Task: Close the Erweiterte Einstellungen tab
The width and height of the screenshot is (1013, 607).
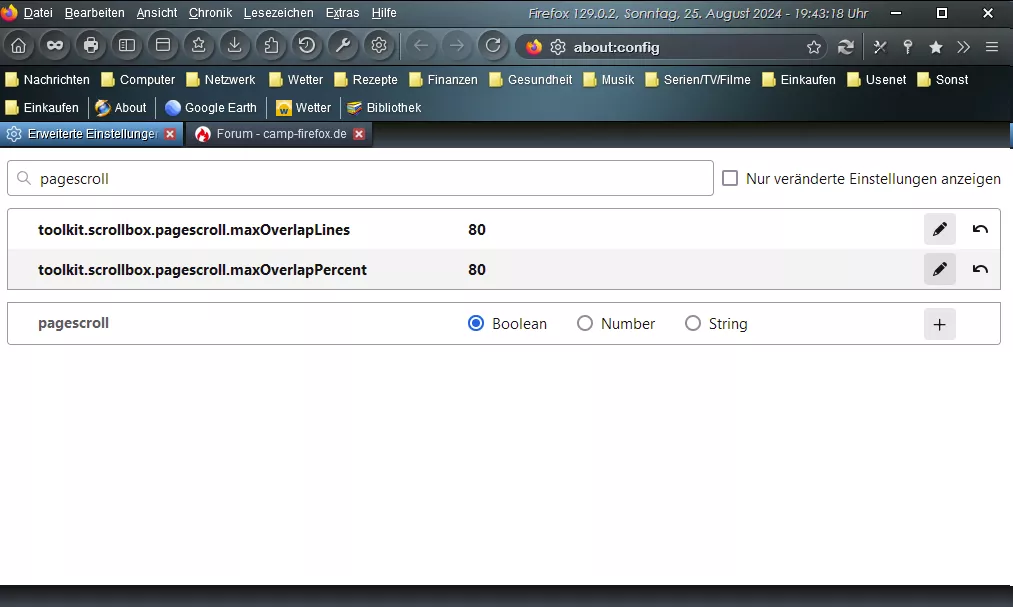Action: [170, 134]
